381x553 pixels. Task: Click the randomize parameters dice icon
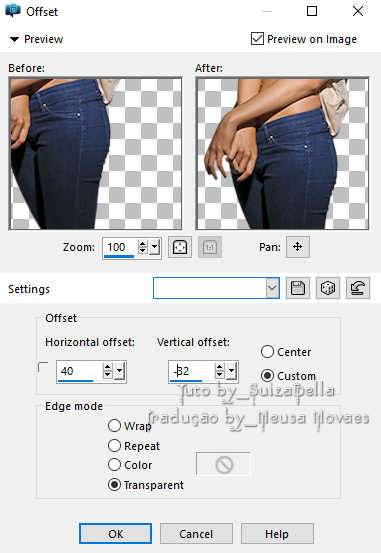pos(328,288)
